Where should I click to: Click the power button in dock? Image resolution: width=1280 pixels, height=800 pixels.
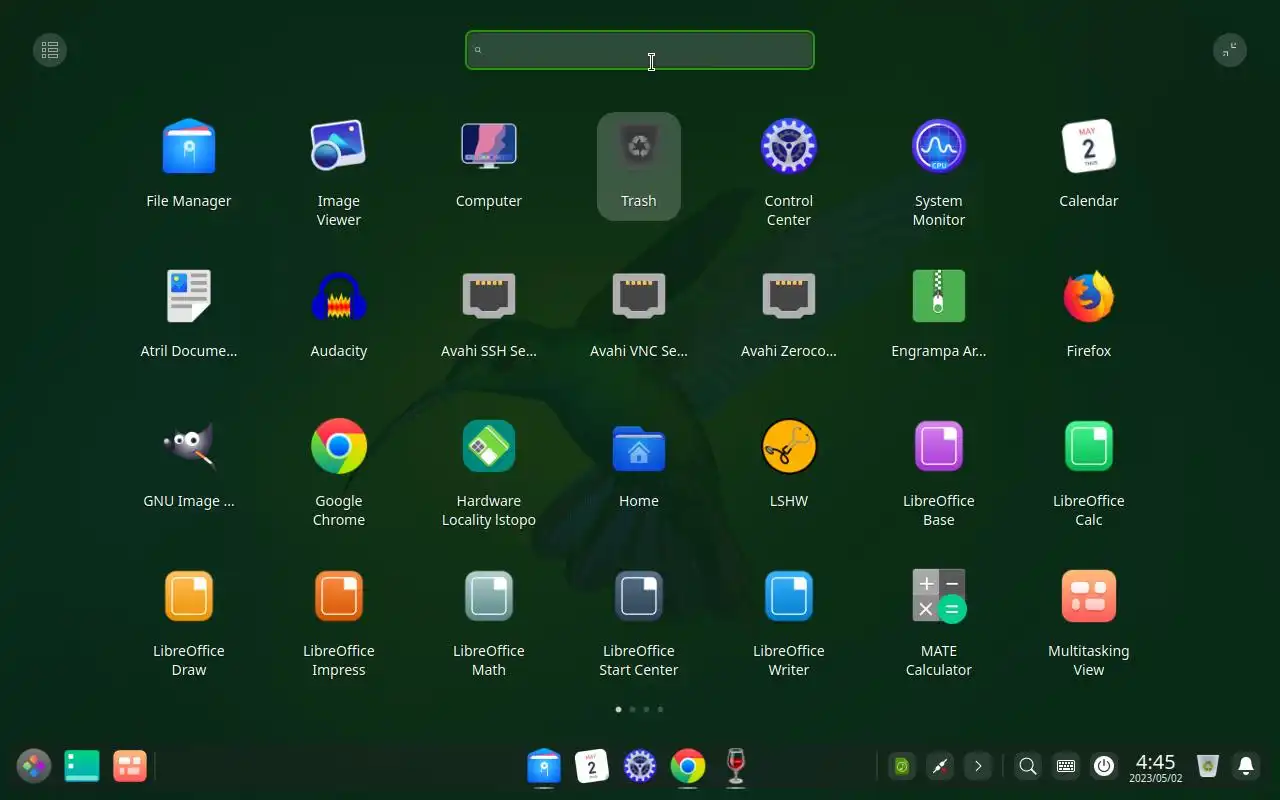pos(1104,766)
